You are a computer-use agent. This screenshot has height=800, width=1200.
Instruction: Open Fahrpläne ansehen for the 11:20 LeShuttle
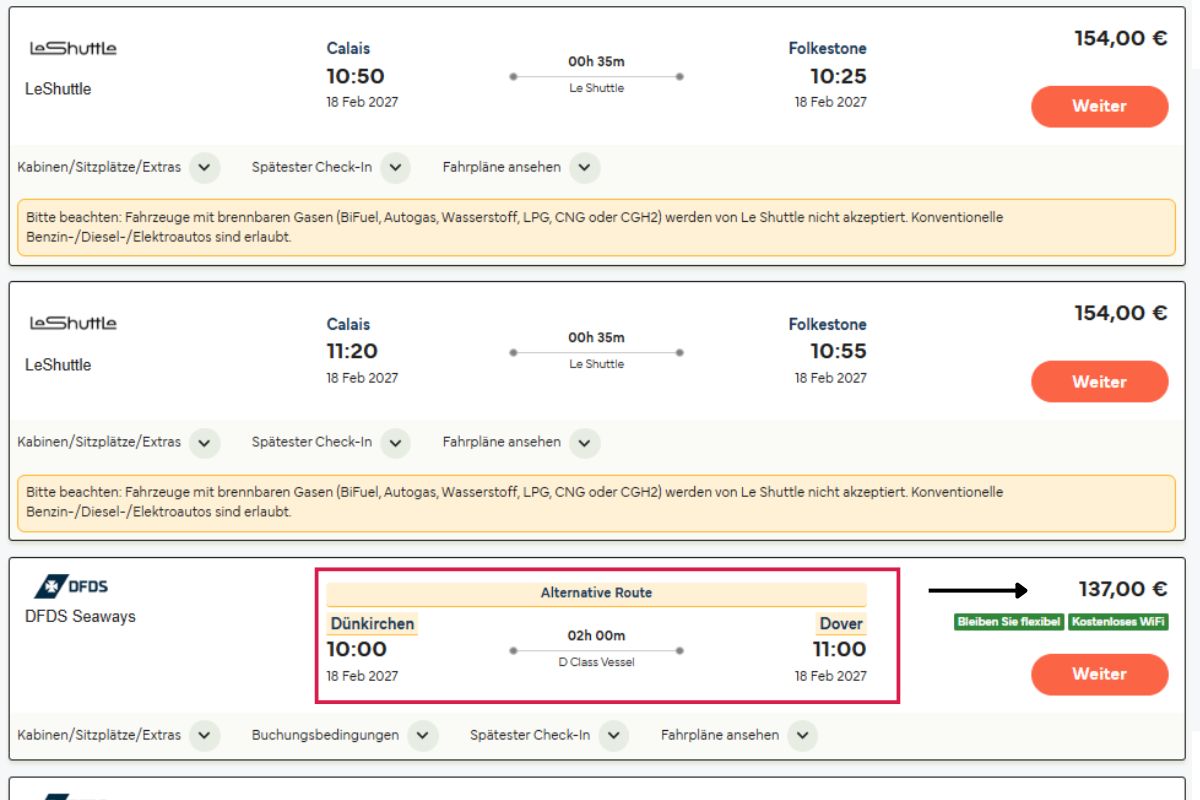[521, 442]
